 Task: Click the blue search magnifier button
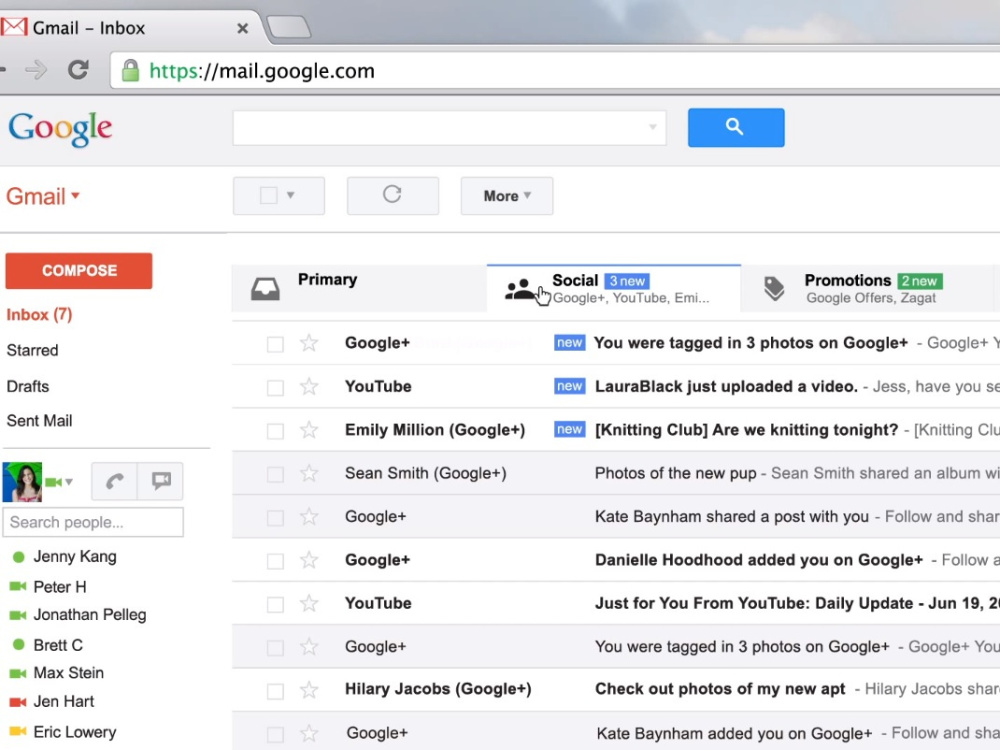tap(736, 128)
